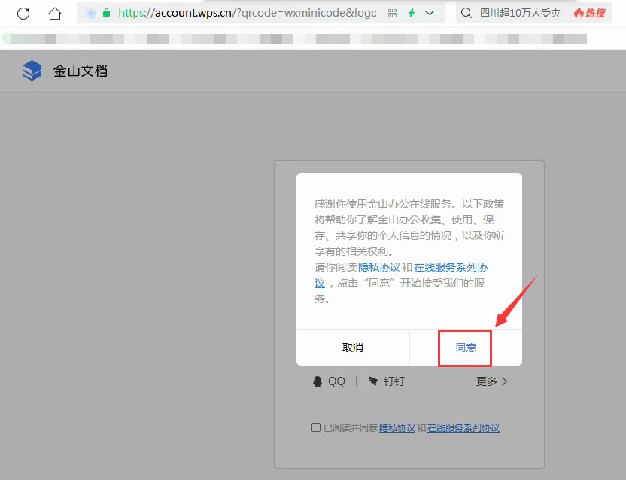The height and width of the screenshot is (480, 626).
Task: Click the green lightning speed-mode icon
Action: (411, 13)
